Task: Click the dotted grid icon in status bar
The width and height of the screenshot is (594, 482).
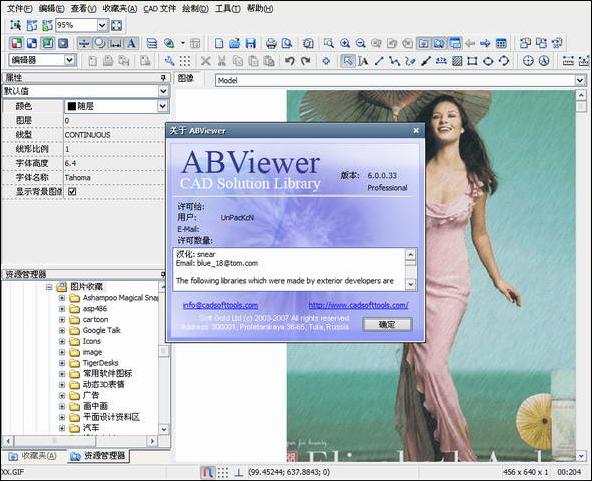Action: pos(223,472)
